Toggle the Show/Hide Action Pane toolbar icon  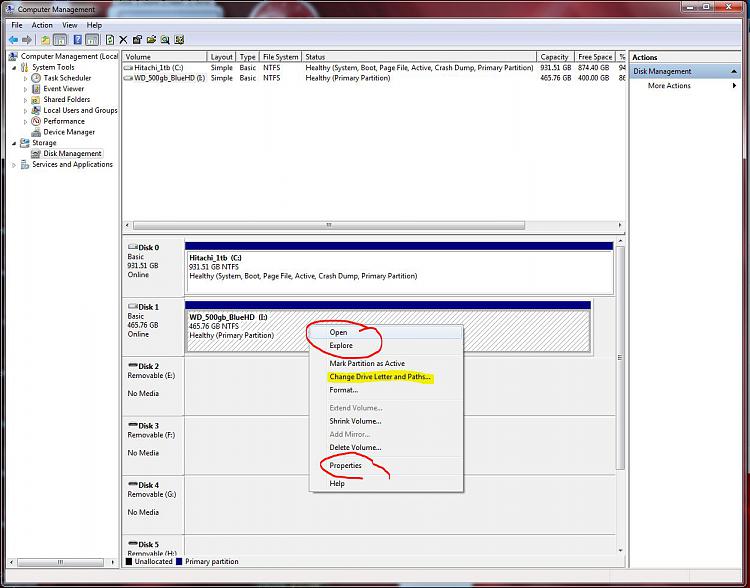click(92, 40)
